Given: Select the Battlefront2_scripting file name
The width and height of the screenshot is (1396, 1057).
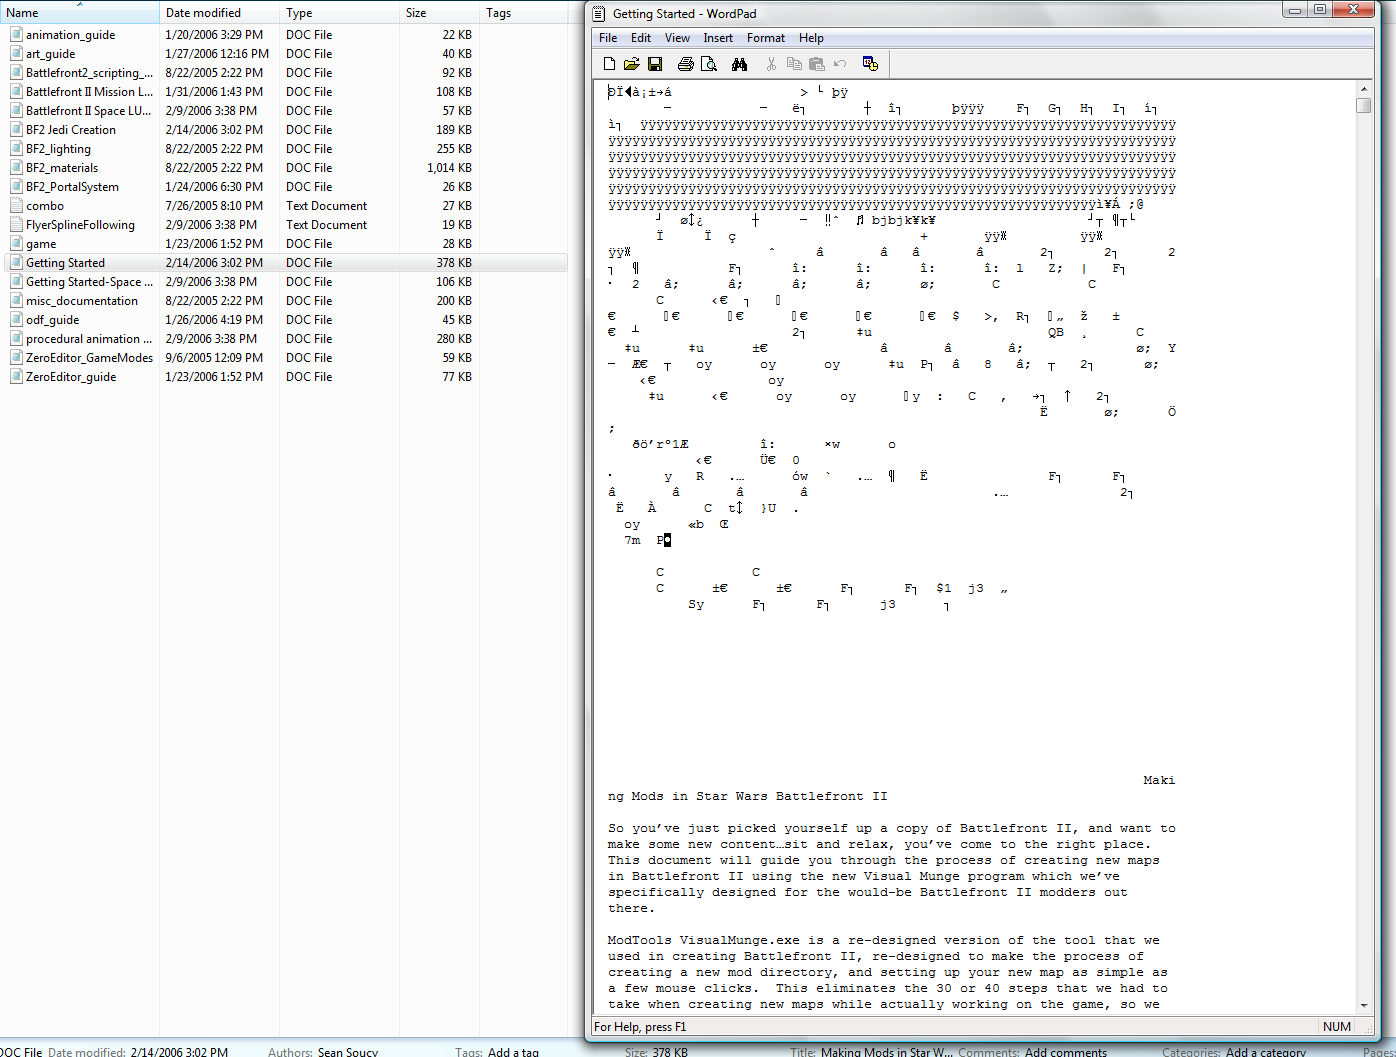Looking at the screenshot, I should click(x=89, y=72).
